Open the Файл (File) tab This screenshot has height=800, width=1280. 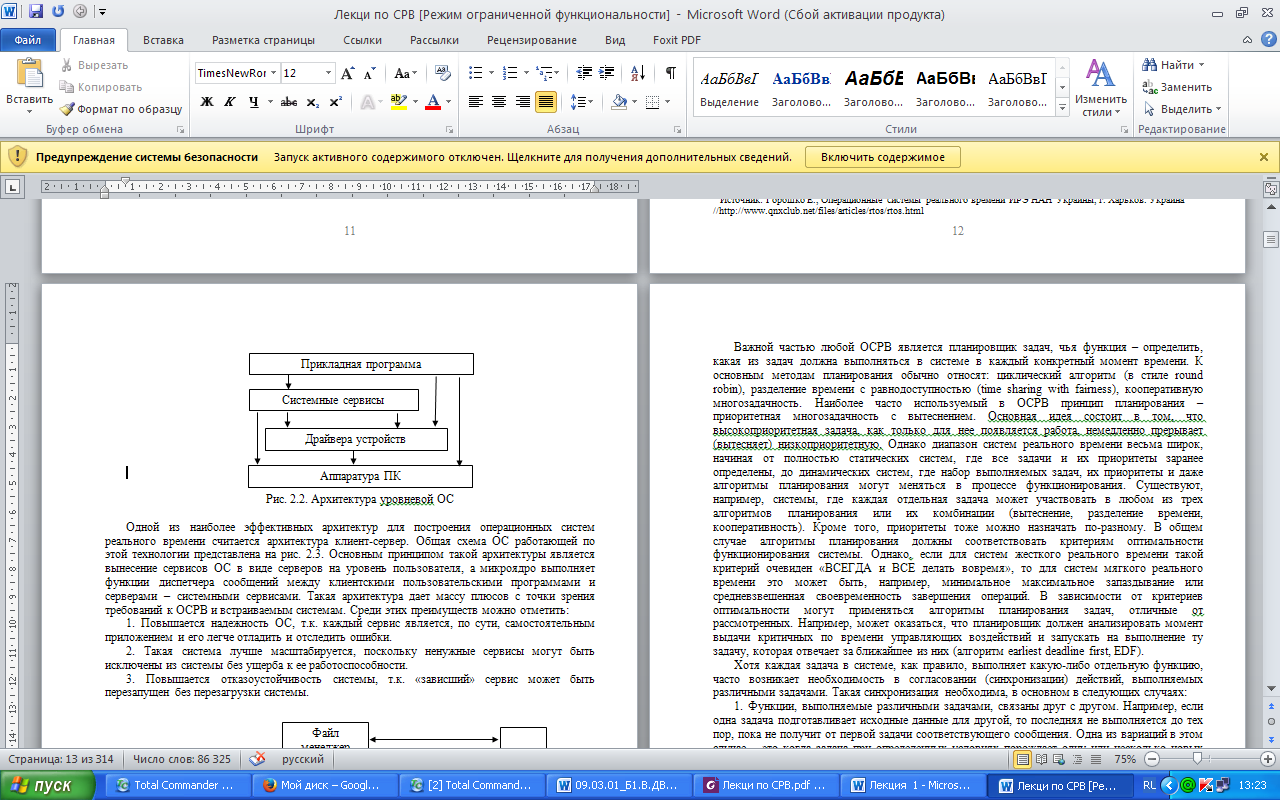tap(28, 40)
